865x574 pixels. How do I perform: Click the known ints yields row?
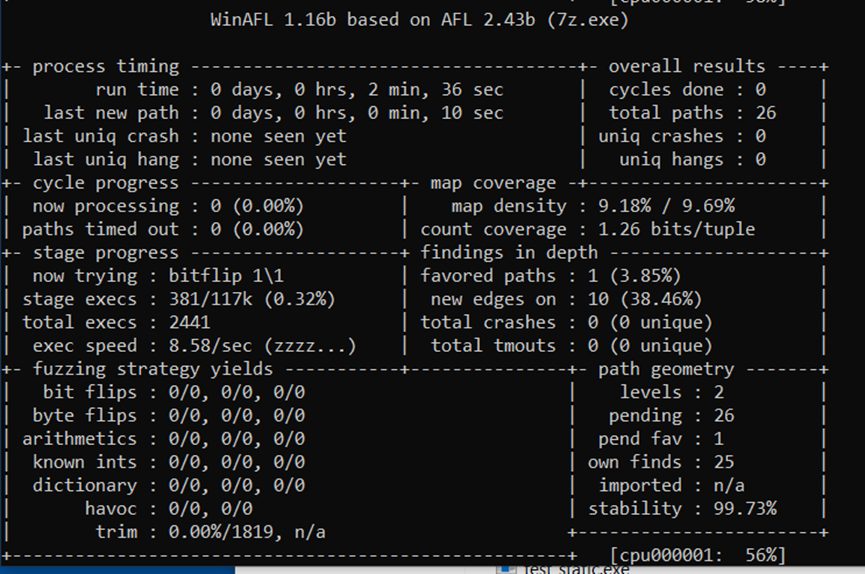[x=169, y=462]
